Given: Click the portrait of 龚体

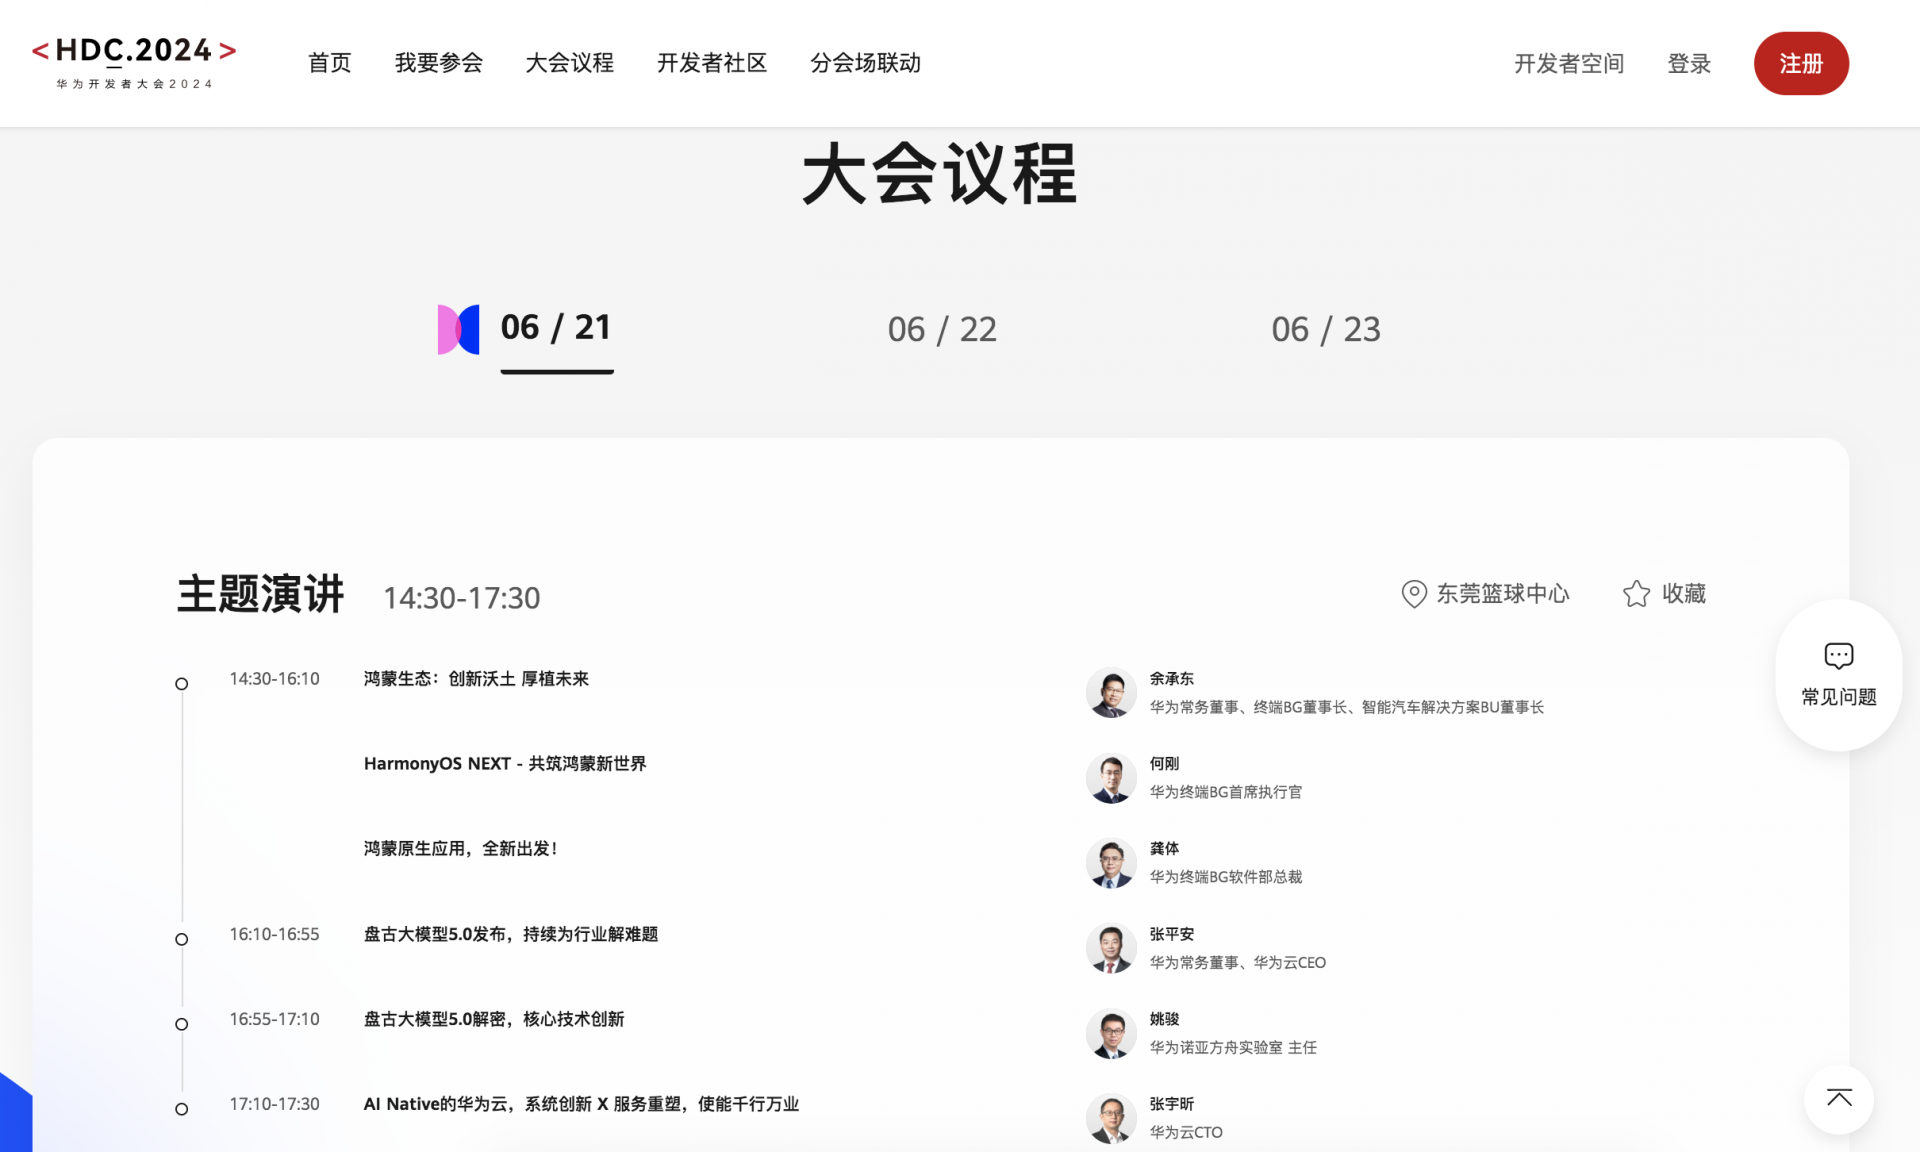Looking at the screenshot, I should [x=1111, y=862].
